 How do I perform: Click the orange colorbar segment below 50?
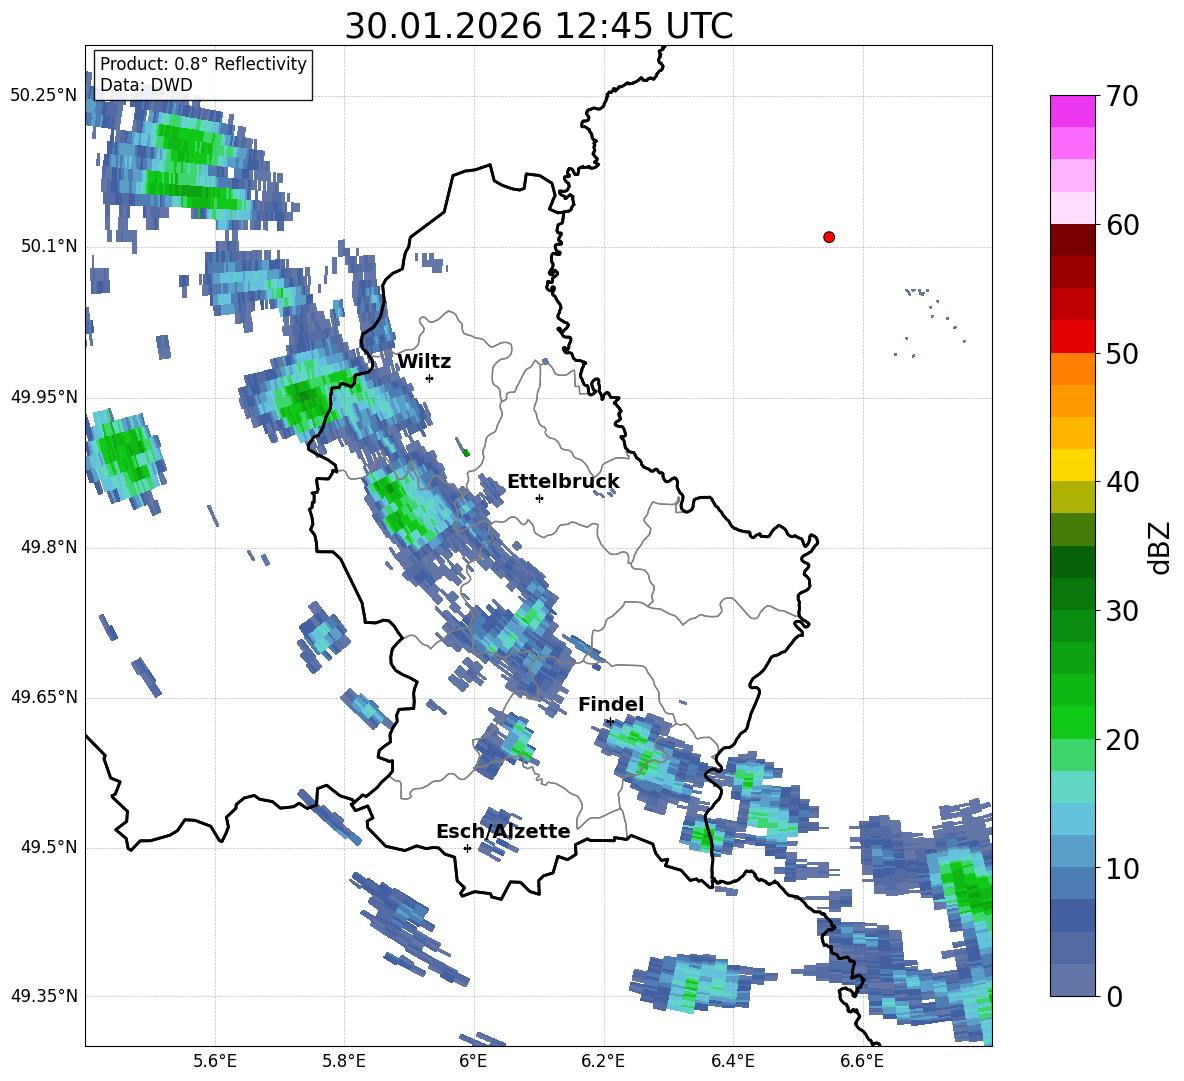1072,368
